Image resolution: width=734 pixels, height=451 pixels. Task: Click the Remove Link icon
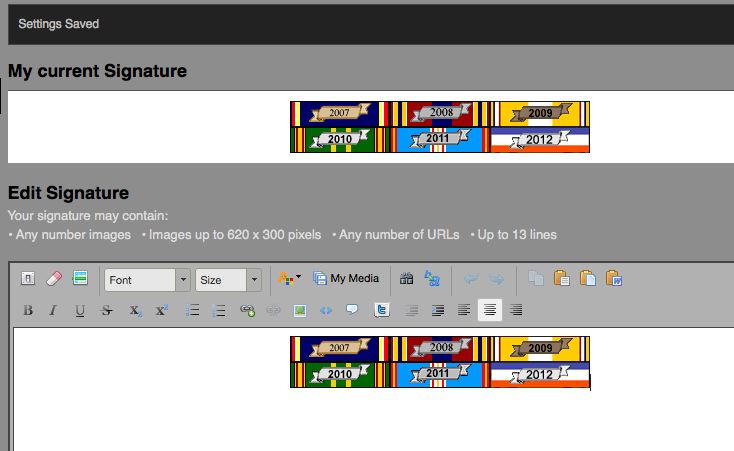pyautogui.click(x=273, y=310)
